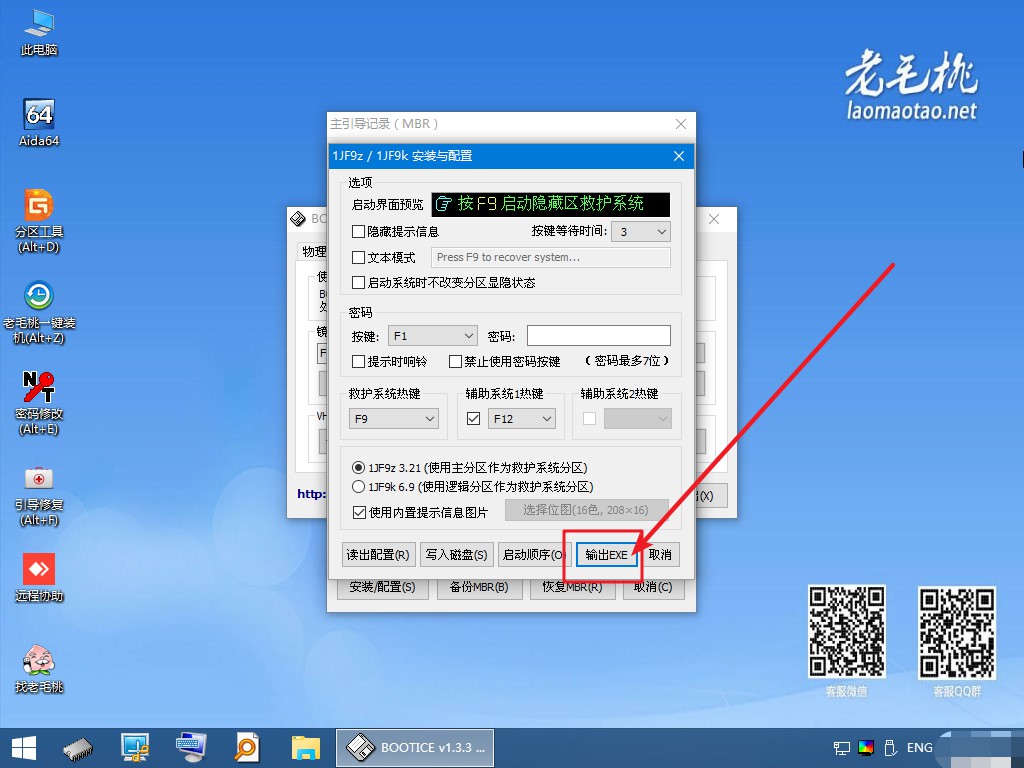Open the network computer taskbar icon
Viewport: 1024px width, 768px height.
(135, 748)
